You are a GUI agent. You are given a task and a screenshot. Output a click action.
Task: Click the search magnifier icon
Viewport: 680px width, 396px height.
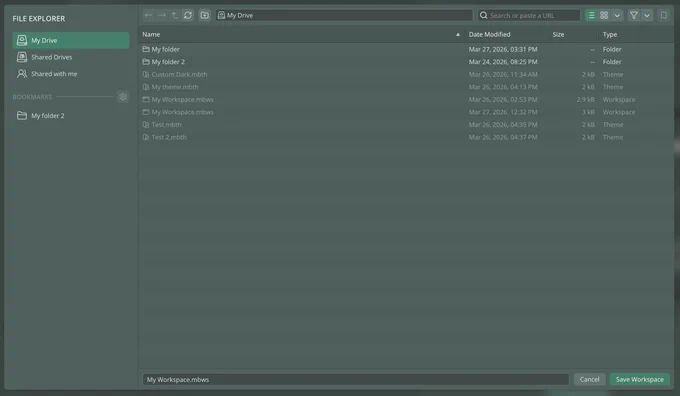click(x=484, y=16)
